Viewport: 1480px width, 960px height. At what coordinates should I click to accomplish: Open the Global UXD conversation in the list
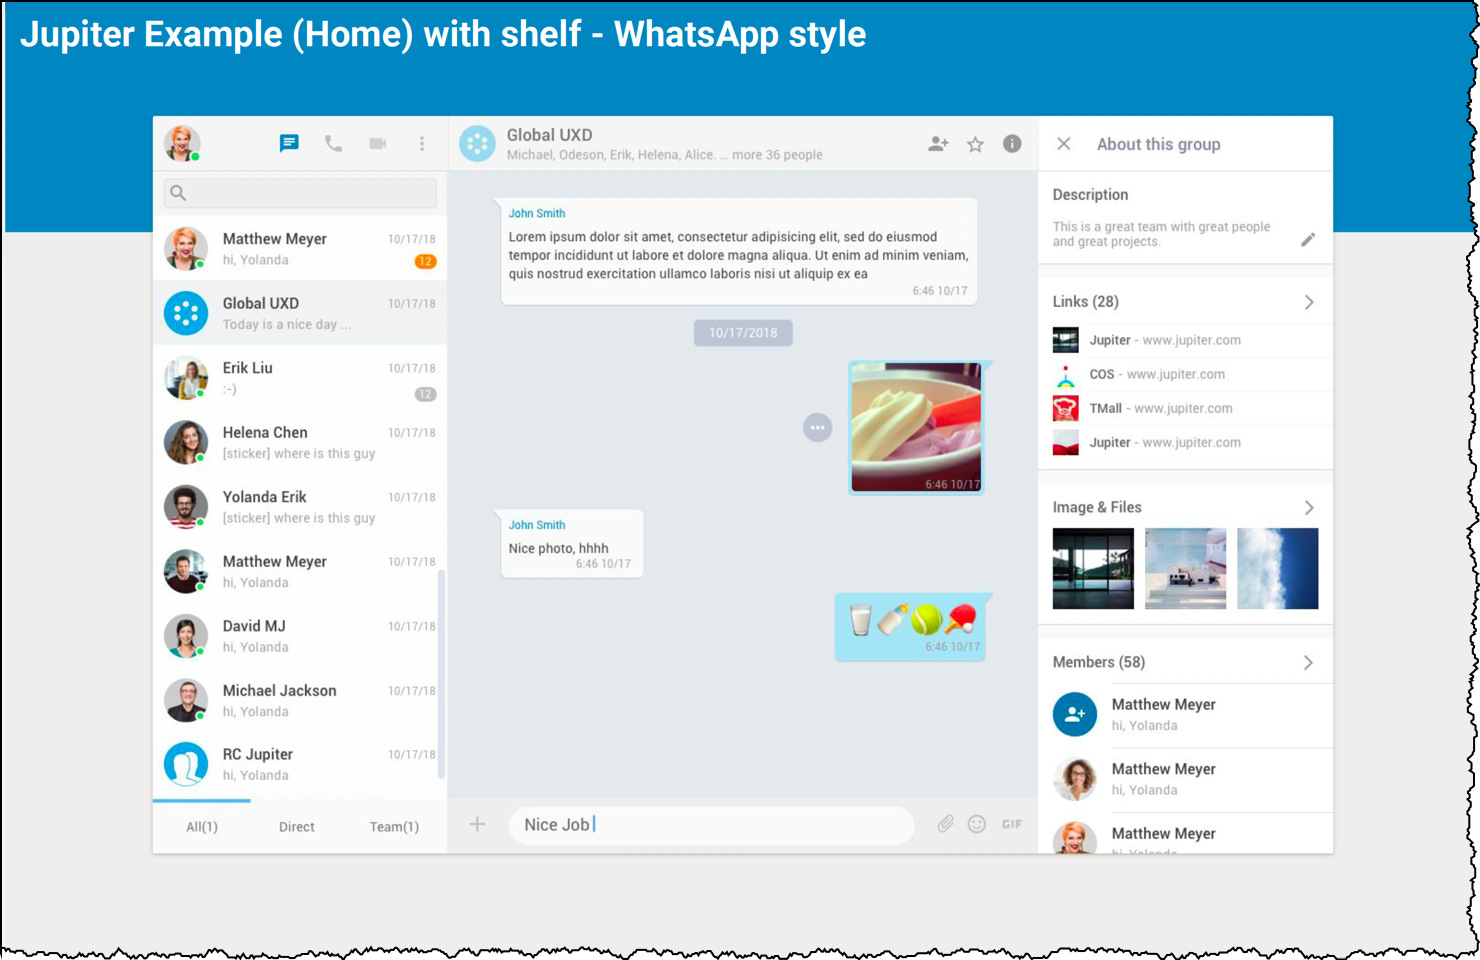tap(300, 313)
